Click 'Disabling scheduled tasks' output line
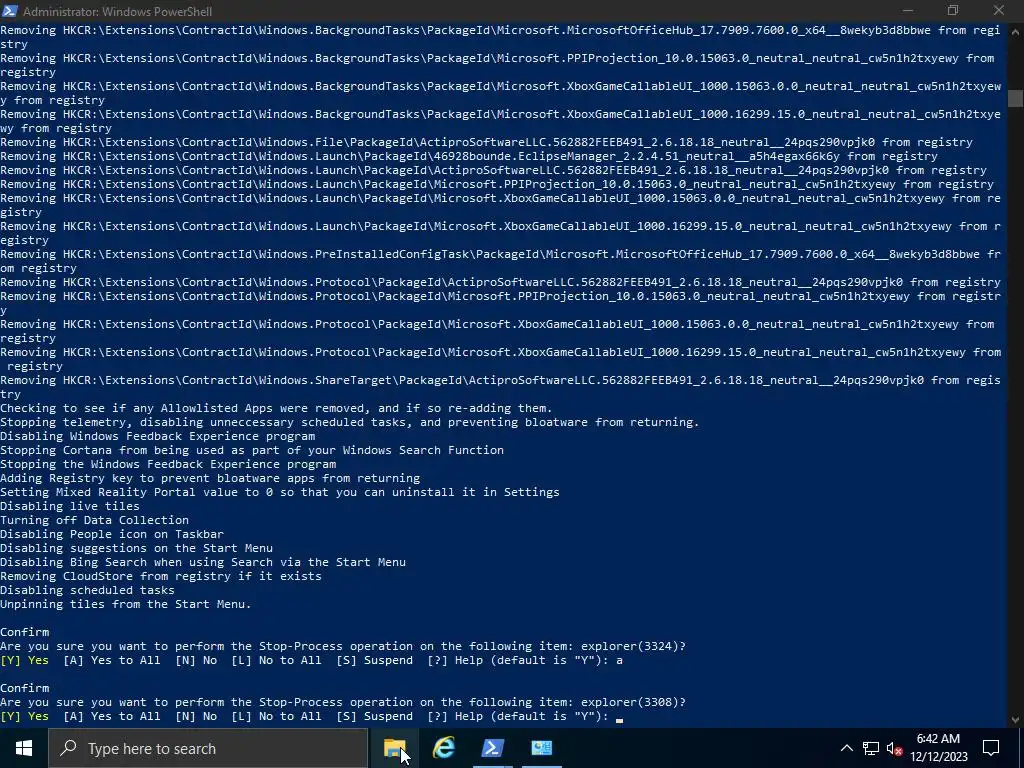 click(x=88, y=590)
